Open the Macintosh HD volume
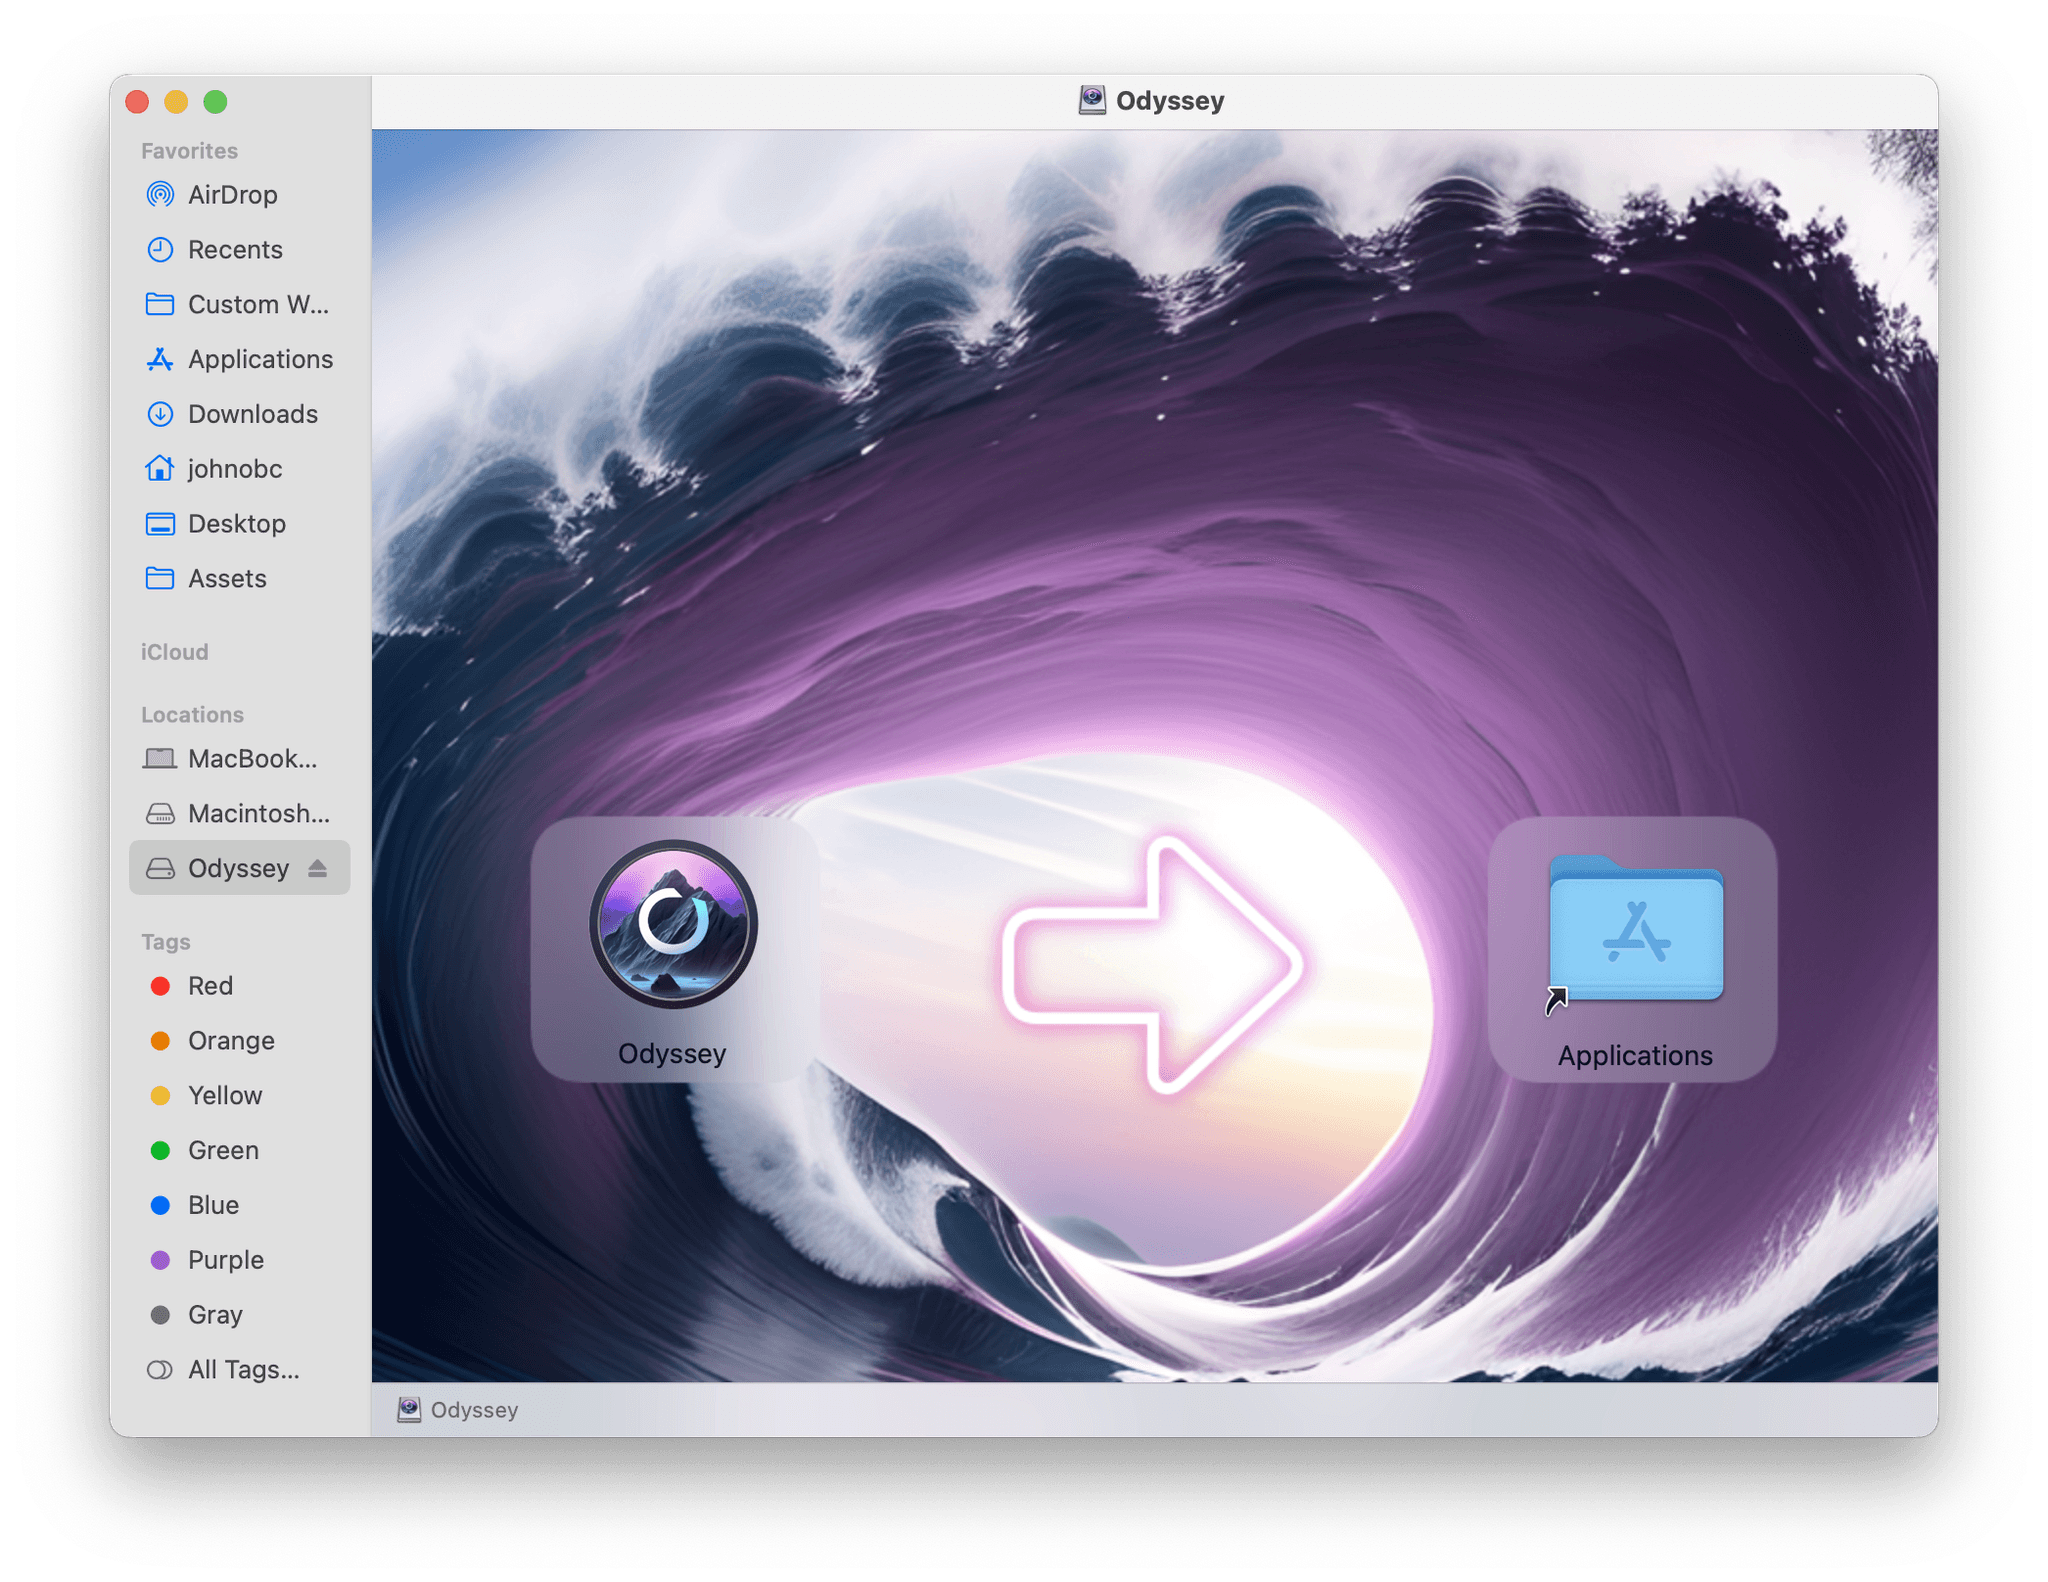Image resolution: width=2048 pixels, height=1582 pixels. tap(258, 814)
